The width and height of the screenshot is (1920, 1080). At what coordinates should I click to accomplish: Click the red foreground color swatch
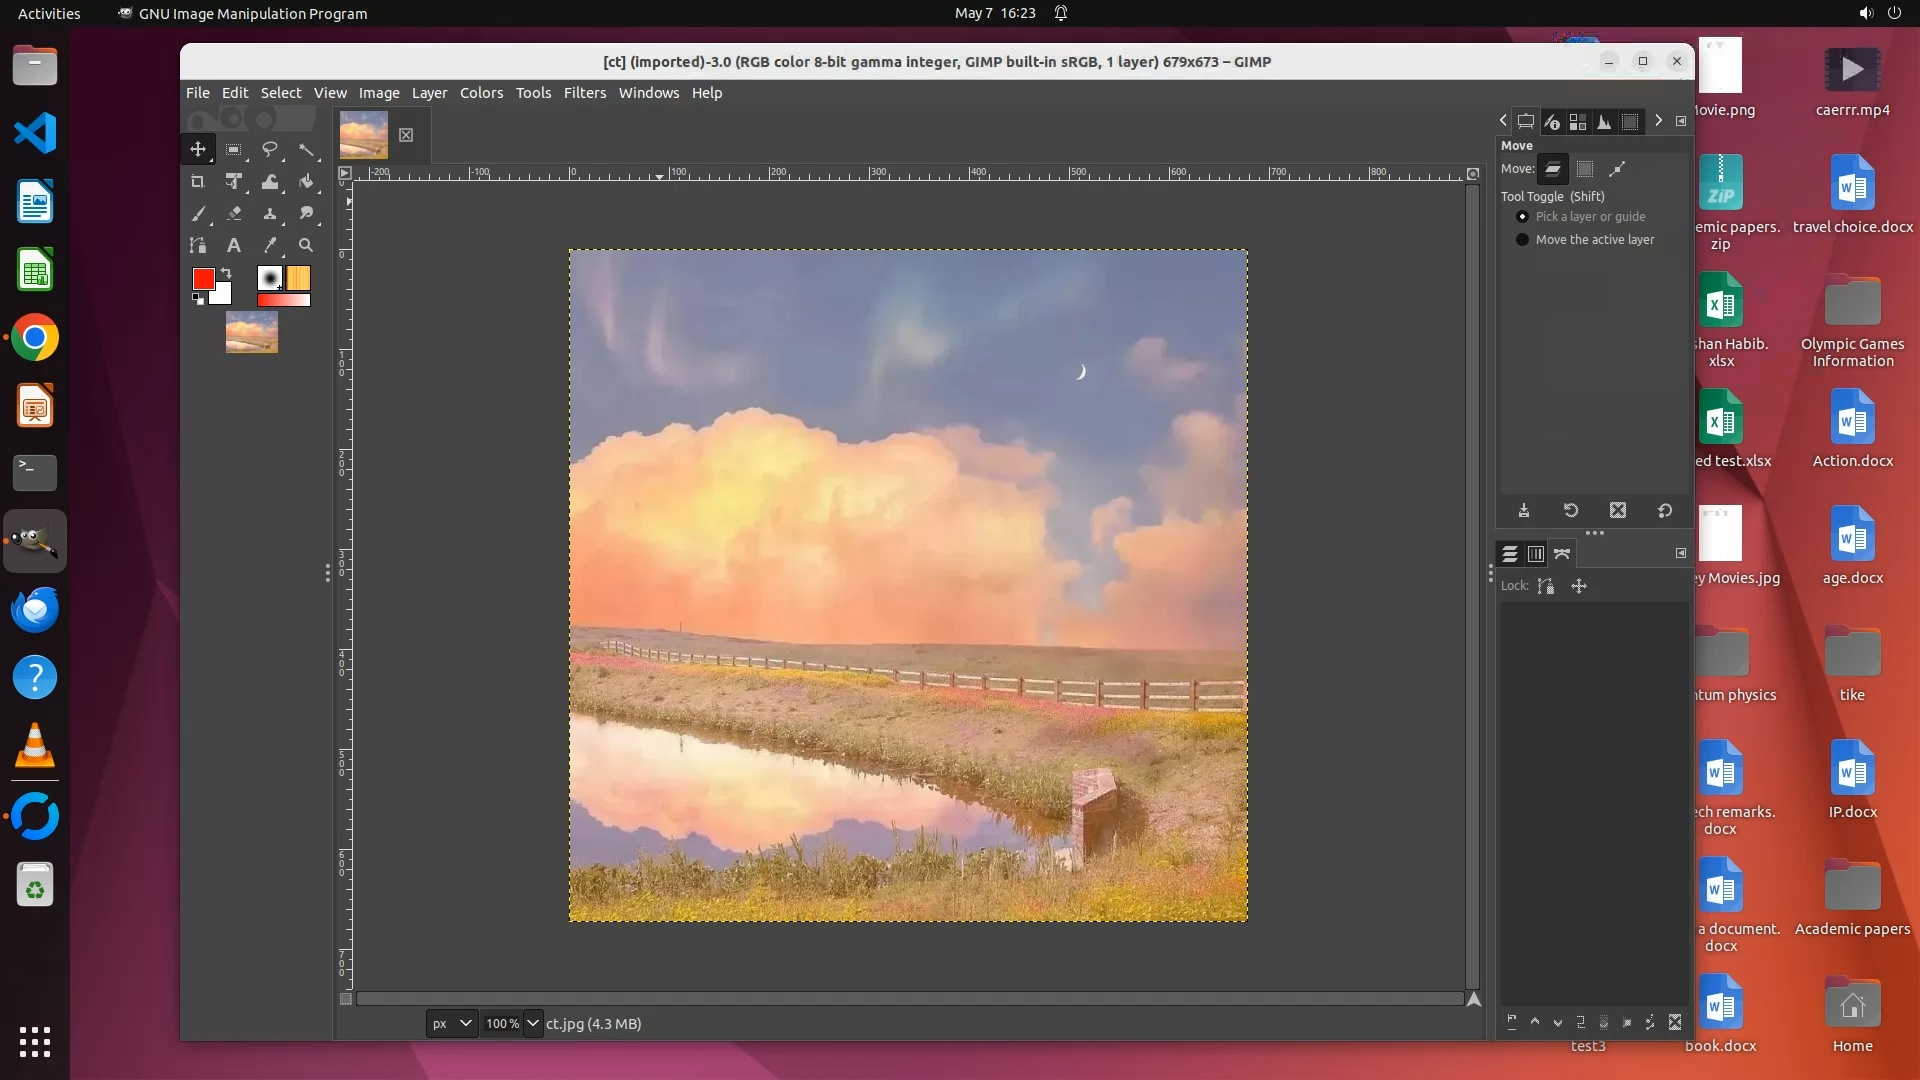click(203, 279)
